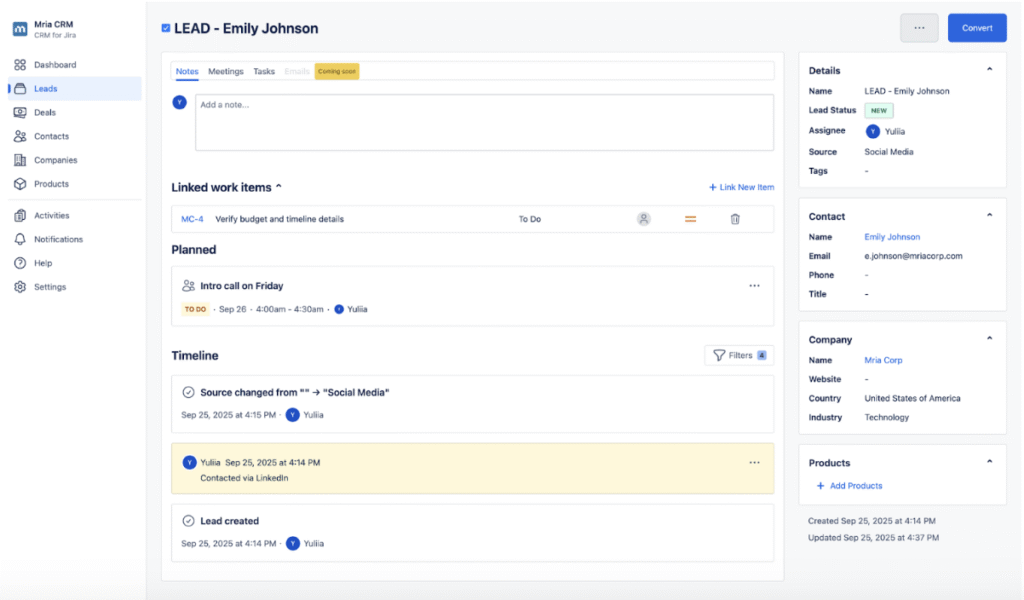
Task: Collapse the Products panel
Action: tap(989, 462)
